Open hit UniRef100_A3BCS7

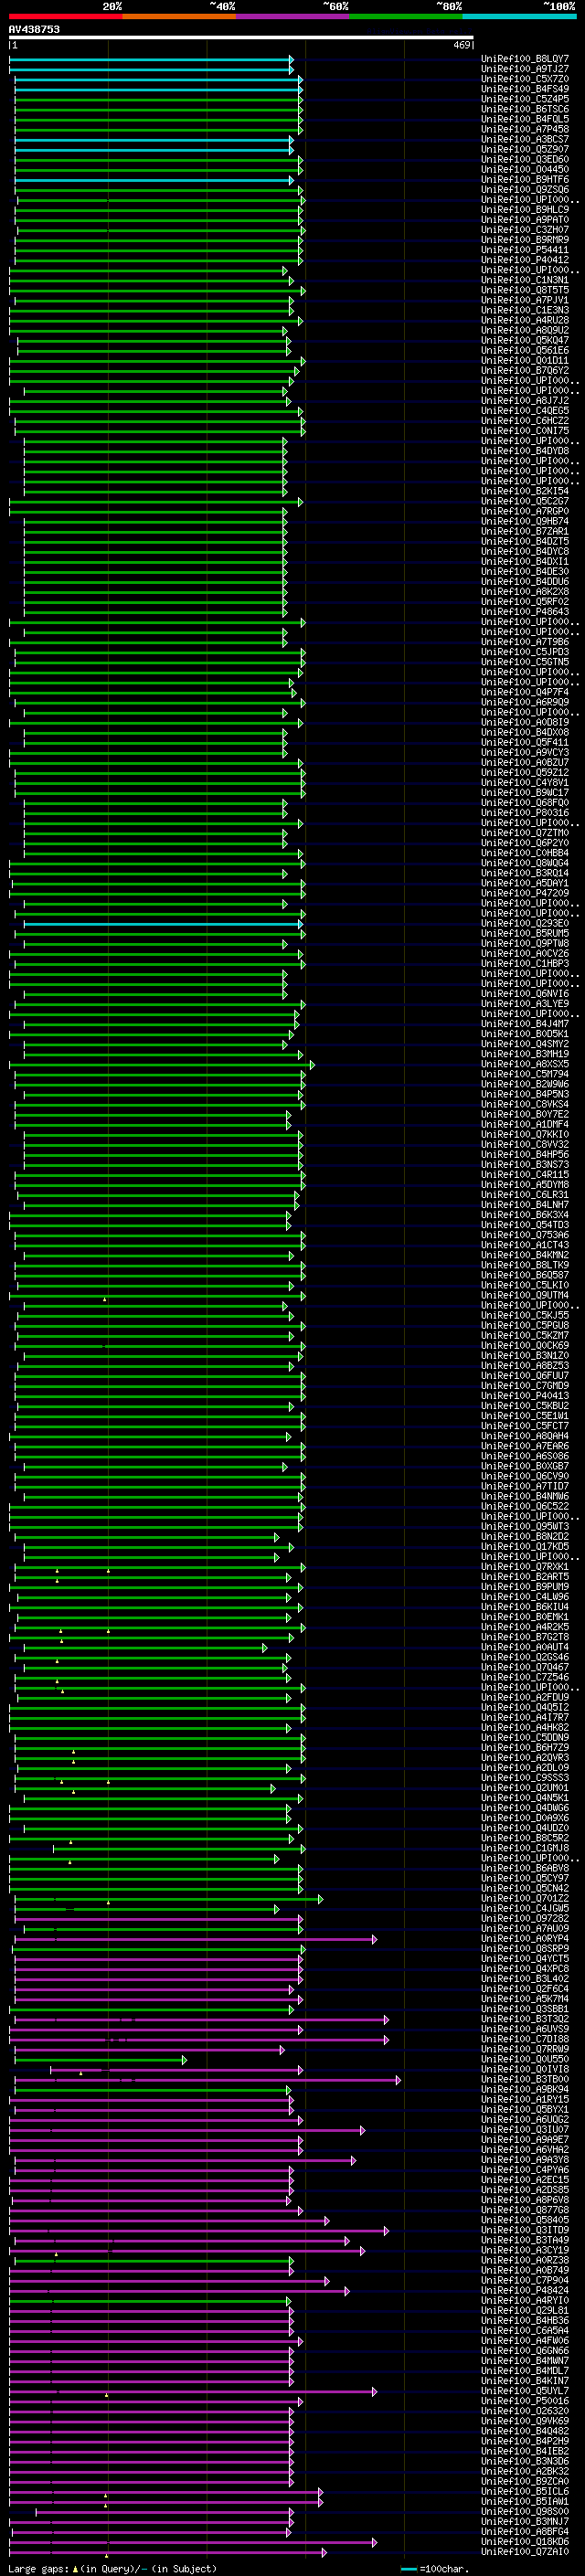click(x=525, y=139)
